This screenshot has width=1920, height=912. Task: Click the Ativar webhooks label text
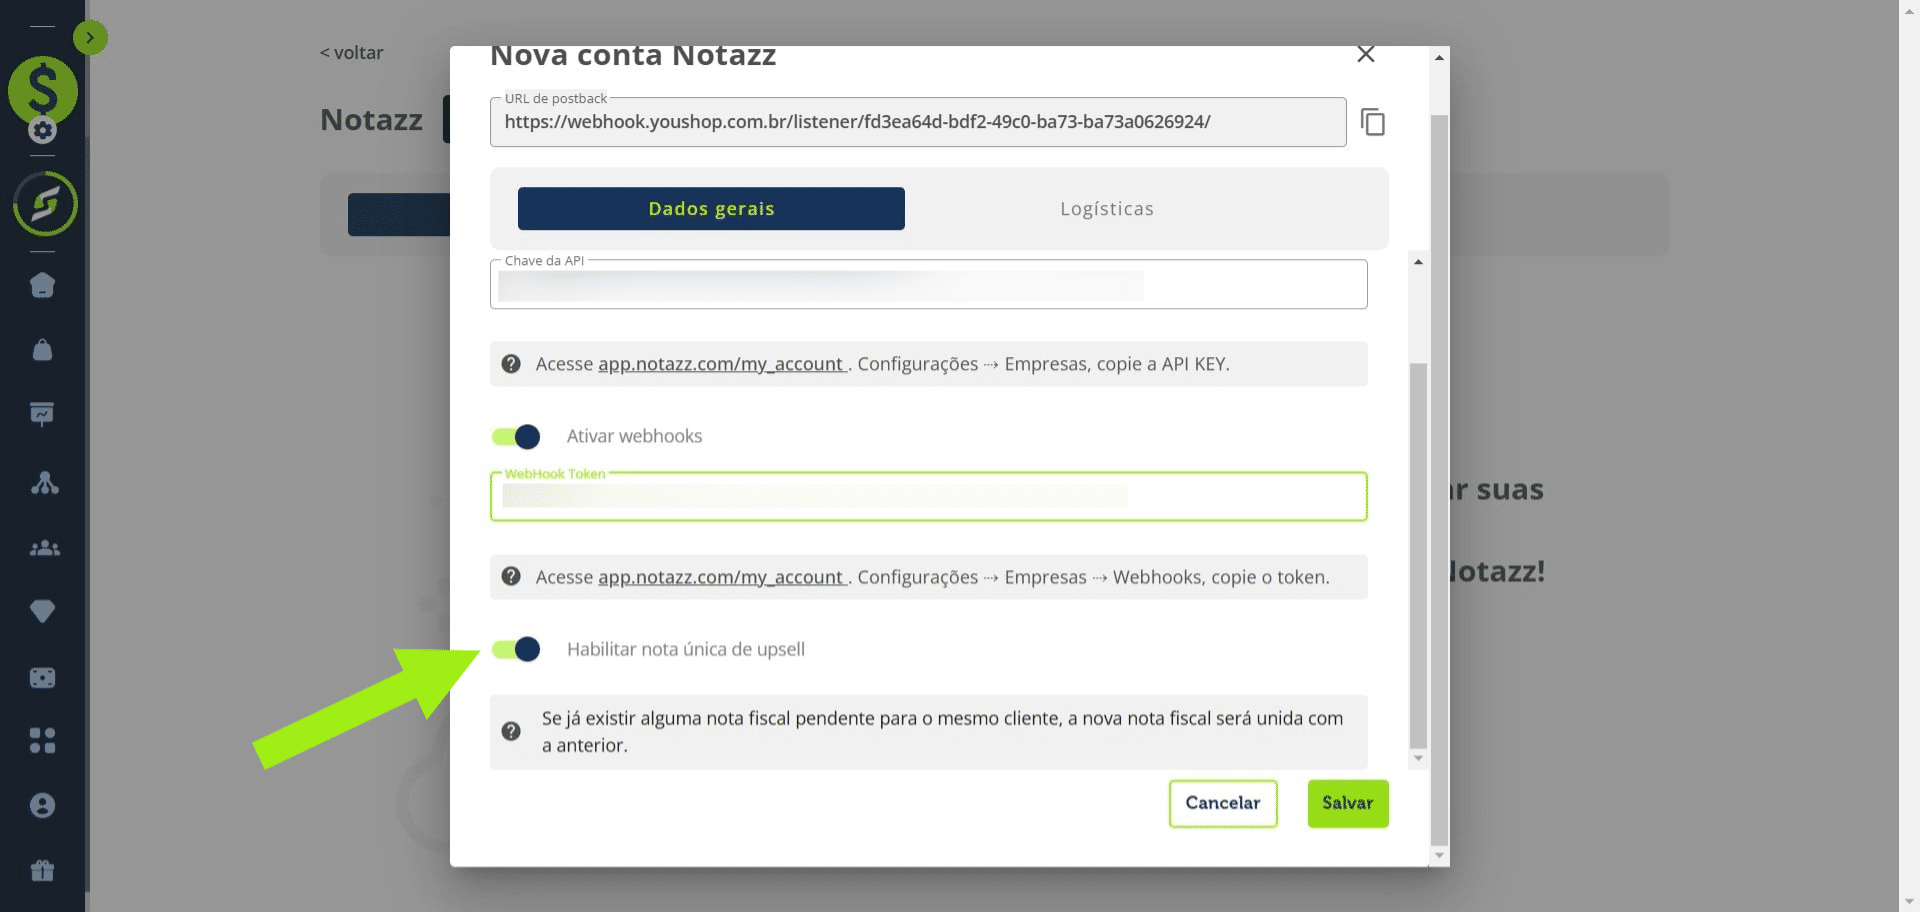[634, 436]
